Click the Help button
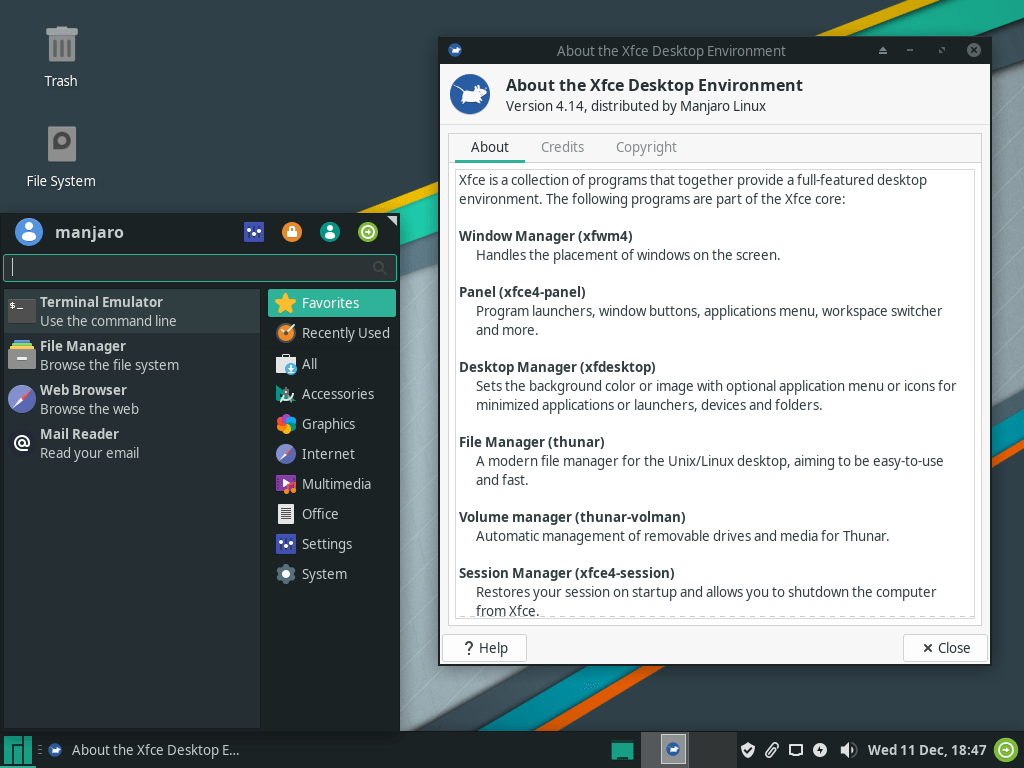 pyautogui.click(x=484, y=647)
